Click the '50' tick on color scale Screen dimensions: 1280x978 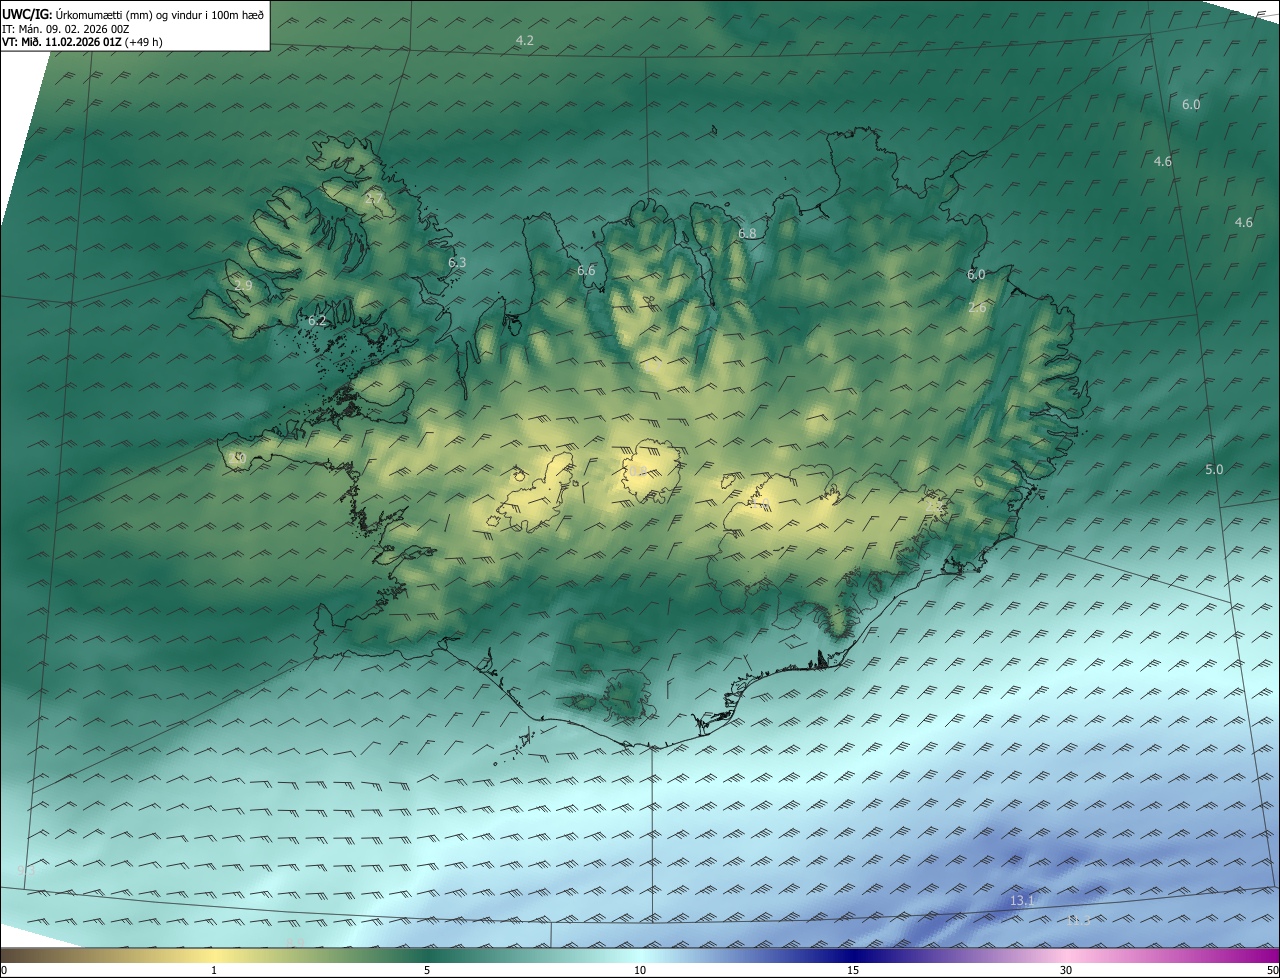1272,970
